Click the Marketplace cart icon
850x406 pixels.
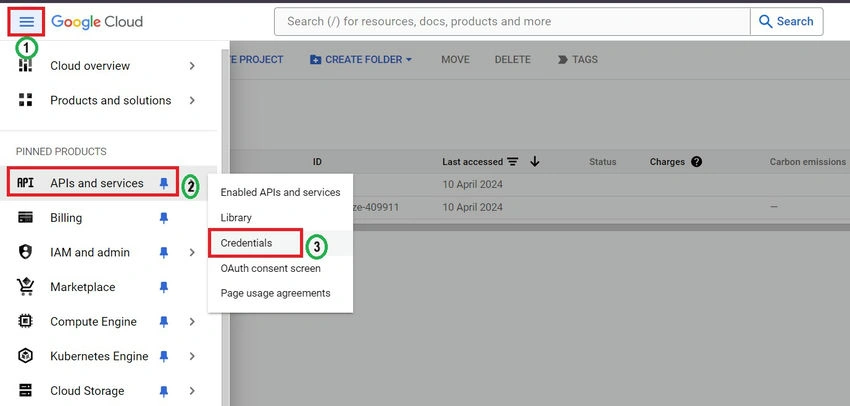point(25,287)
